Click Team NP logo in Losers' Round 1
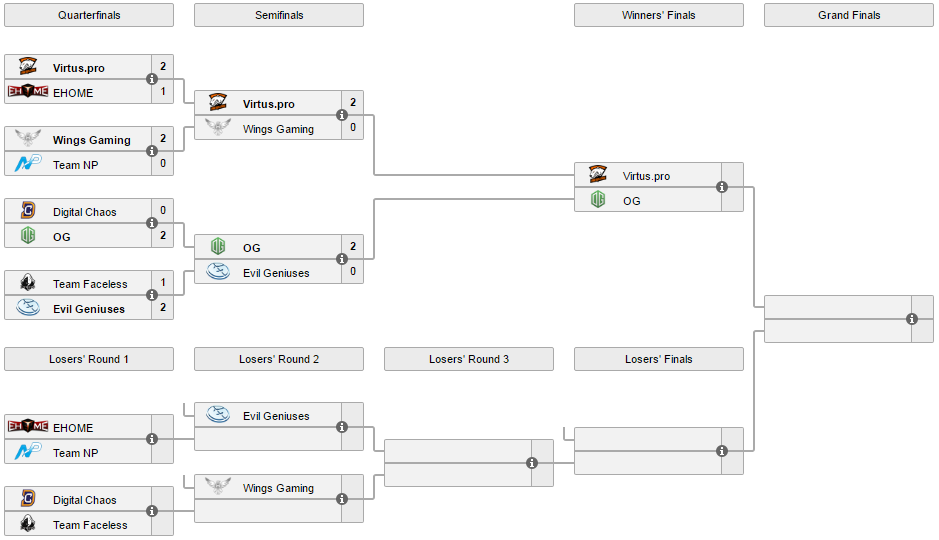This screenshot has height=540, width=939. [x=28, y=452]
